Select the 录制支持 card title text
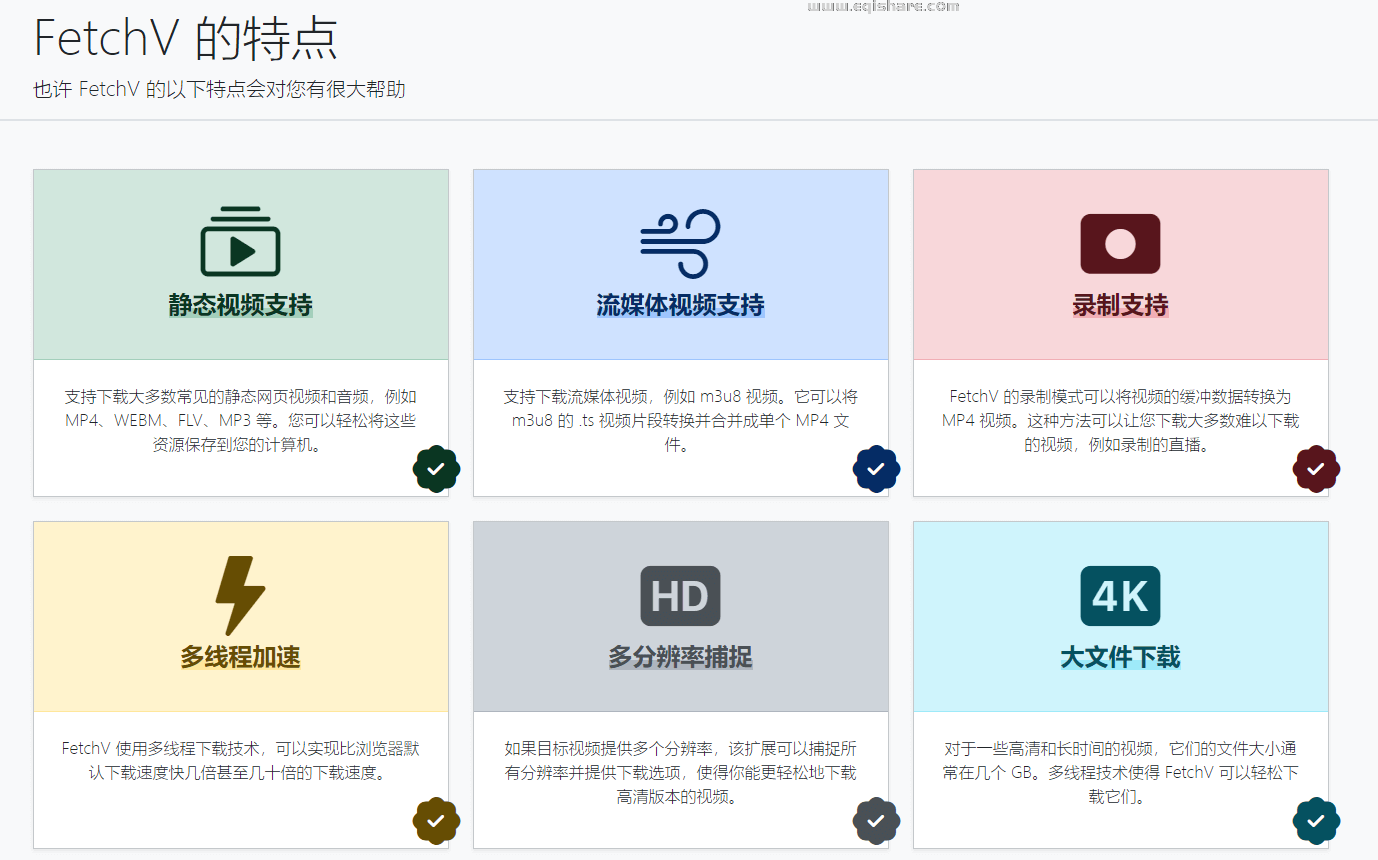This screenshot has height=860, width=1378. 1120,306
